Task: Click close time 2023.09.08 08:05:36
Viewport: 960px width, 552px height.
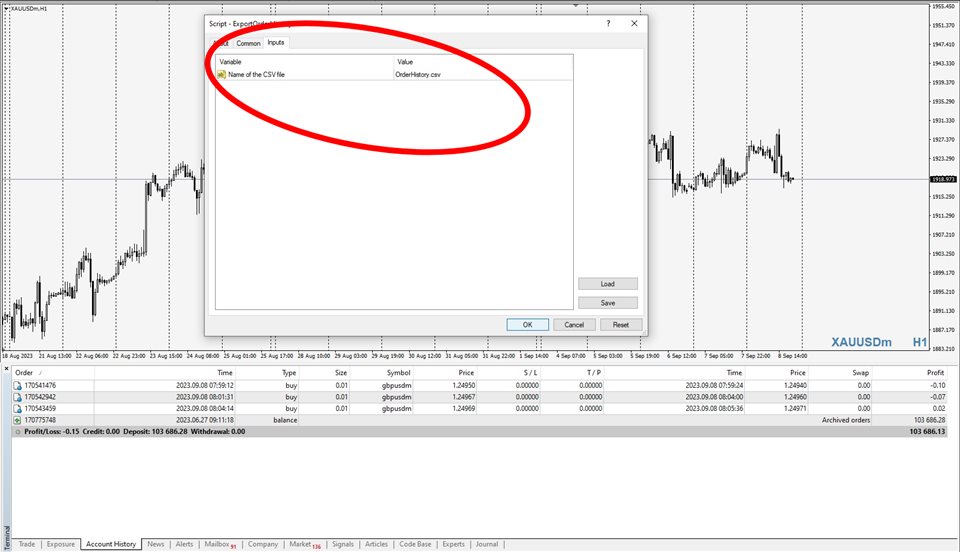Action: (x=714, y=409)
